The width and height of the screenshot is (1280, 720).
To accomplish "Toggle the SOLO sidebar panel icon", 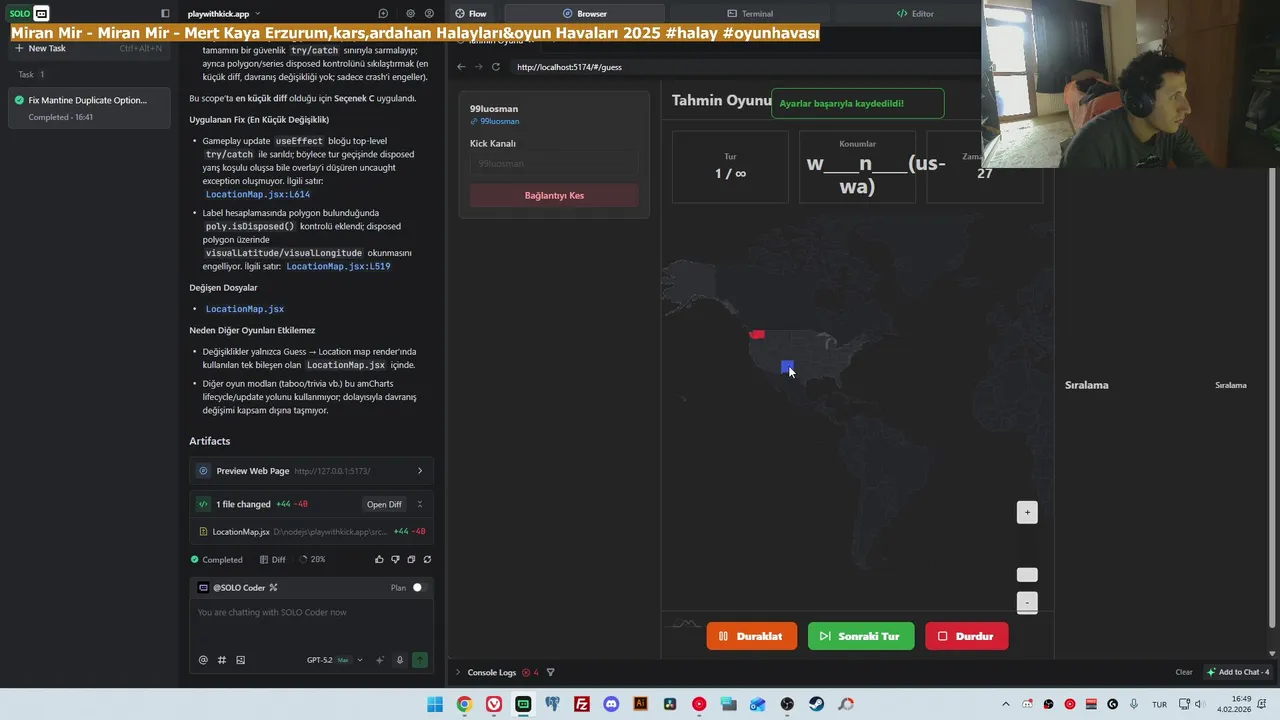I will point(165,14).
